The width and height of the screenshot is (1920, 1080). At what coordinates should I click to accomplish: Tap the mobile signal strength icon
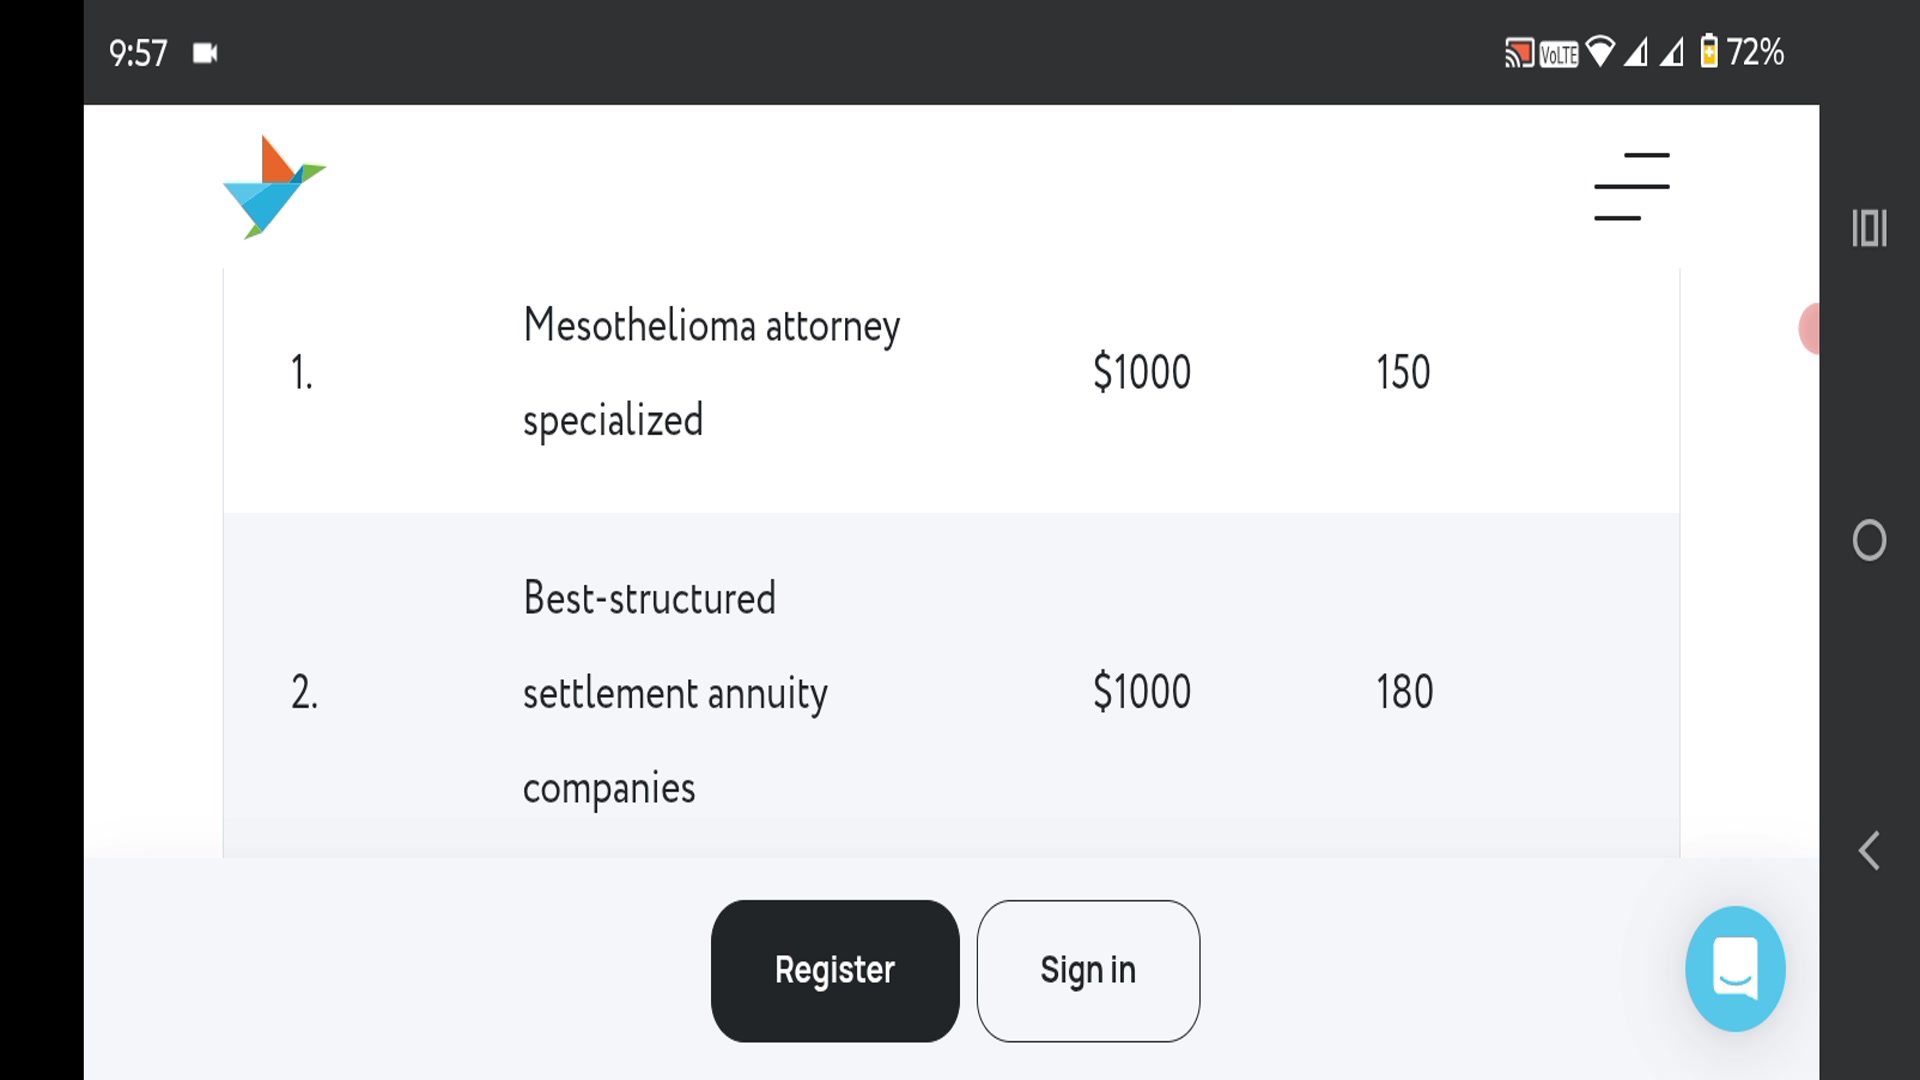pyautogui.click(x=1637, y=52)
